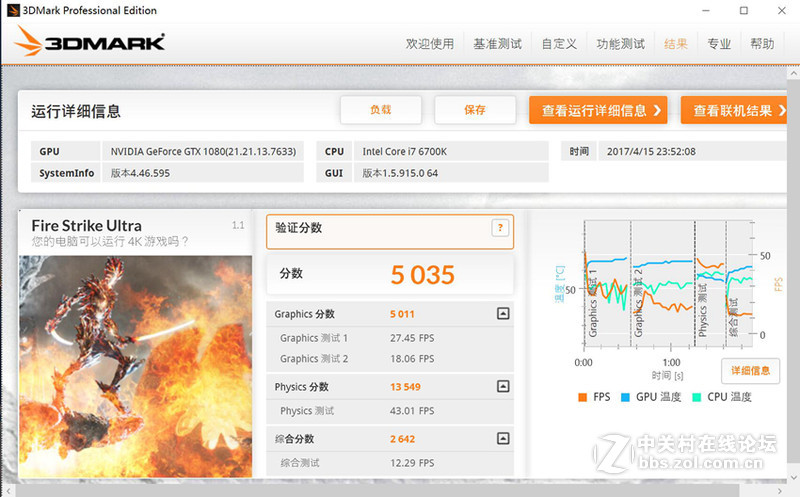Image resolution: width=800 pixels, height=497 pixels.
Task: Click the 查看运行详细信息 button
Action: click(x=598, y=110)
